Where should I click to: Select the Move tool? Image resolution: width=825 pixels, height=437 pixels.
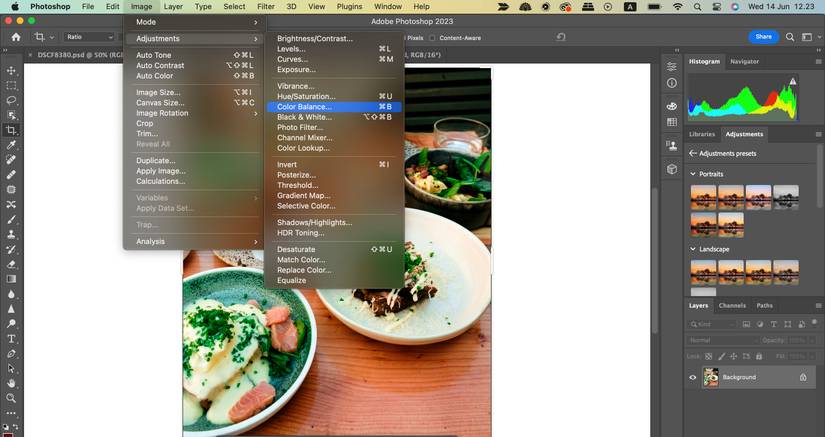pyautogui.click(x=11, y=70)
